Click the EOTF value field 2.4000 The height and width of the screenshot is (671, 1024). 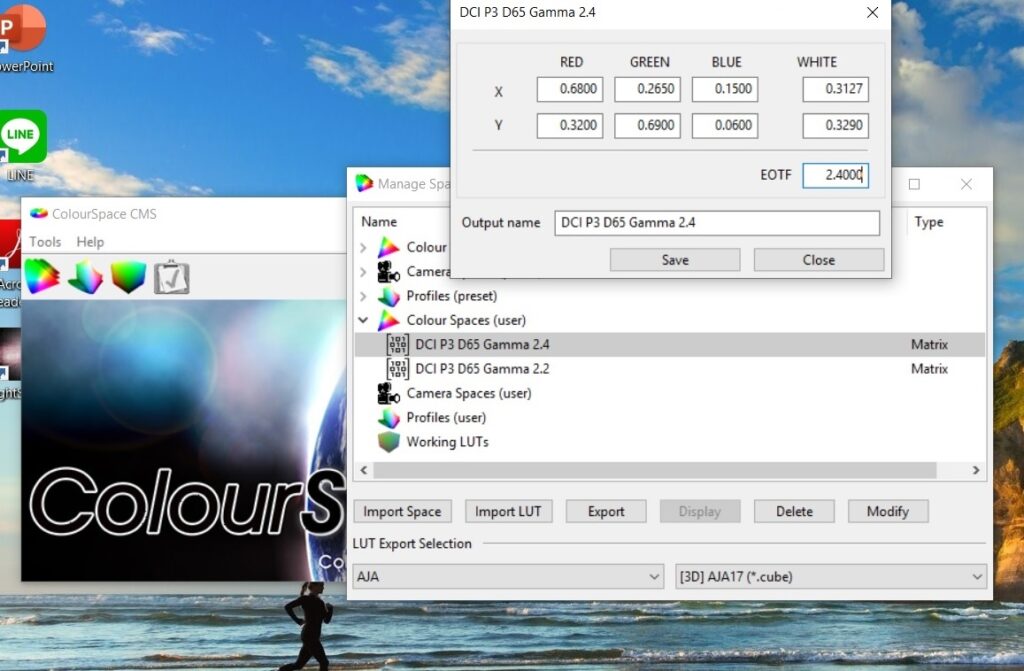pos(836,175)
